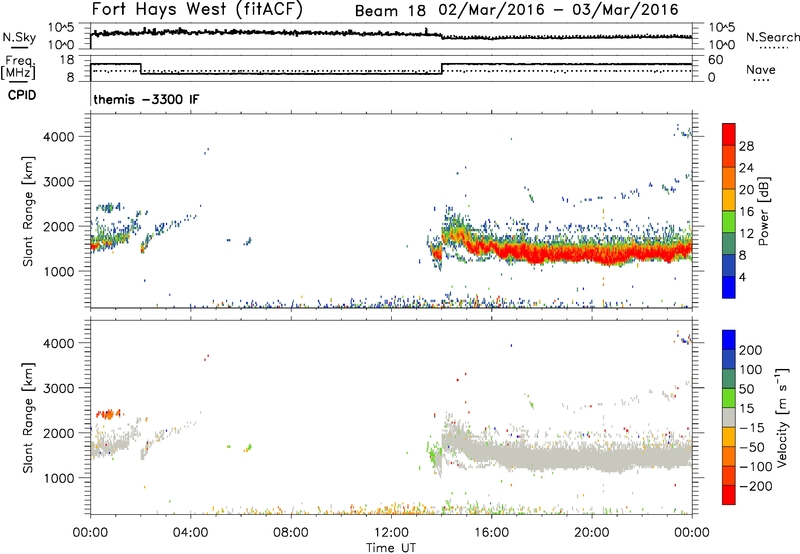Click the 'N.Search' legend label

(772, 37)
